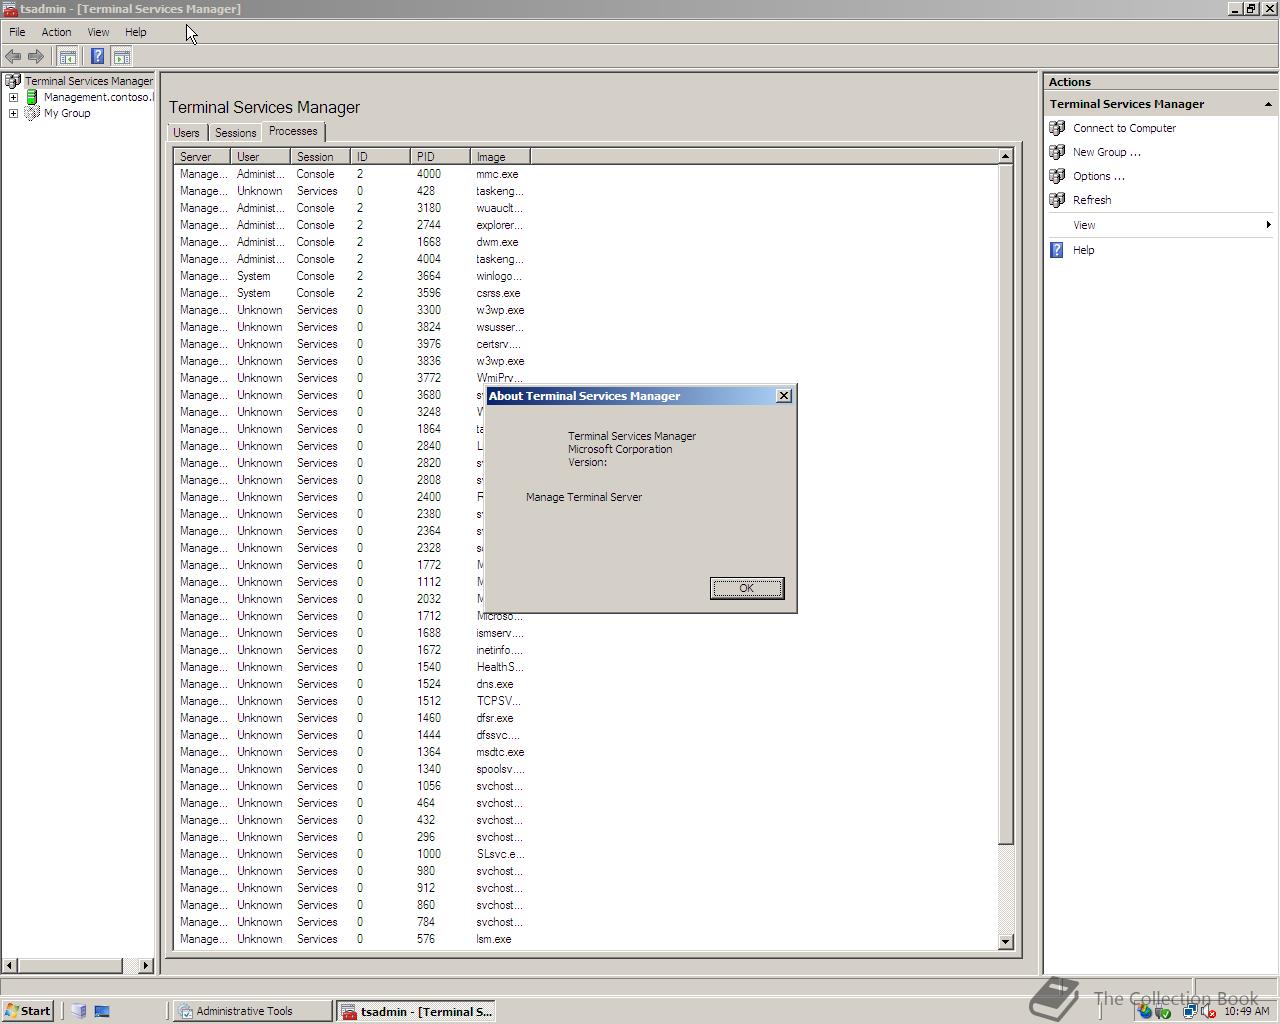Click Refresh in Actions pane

[1092, 200]
